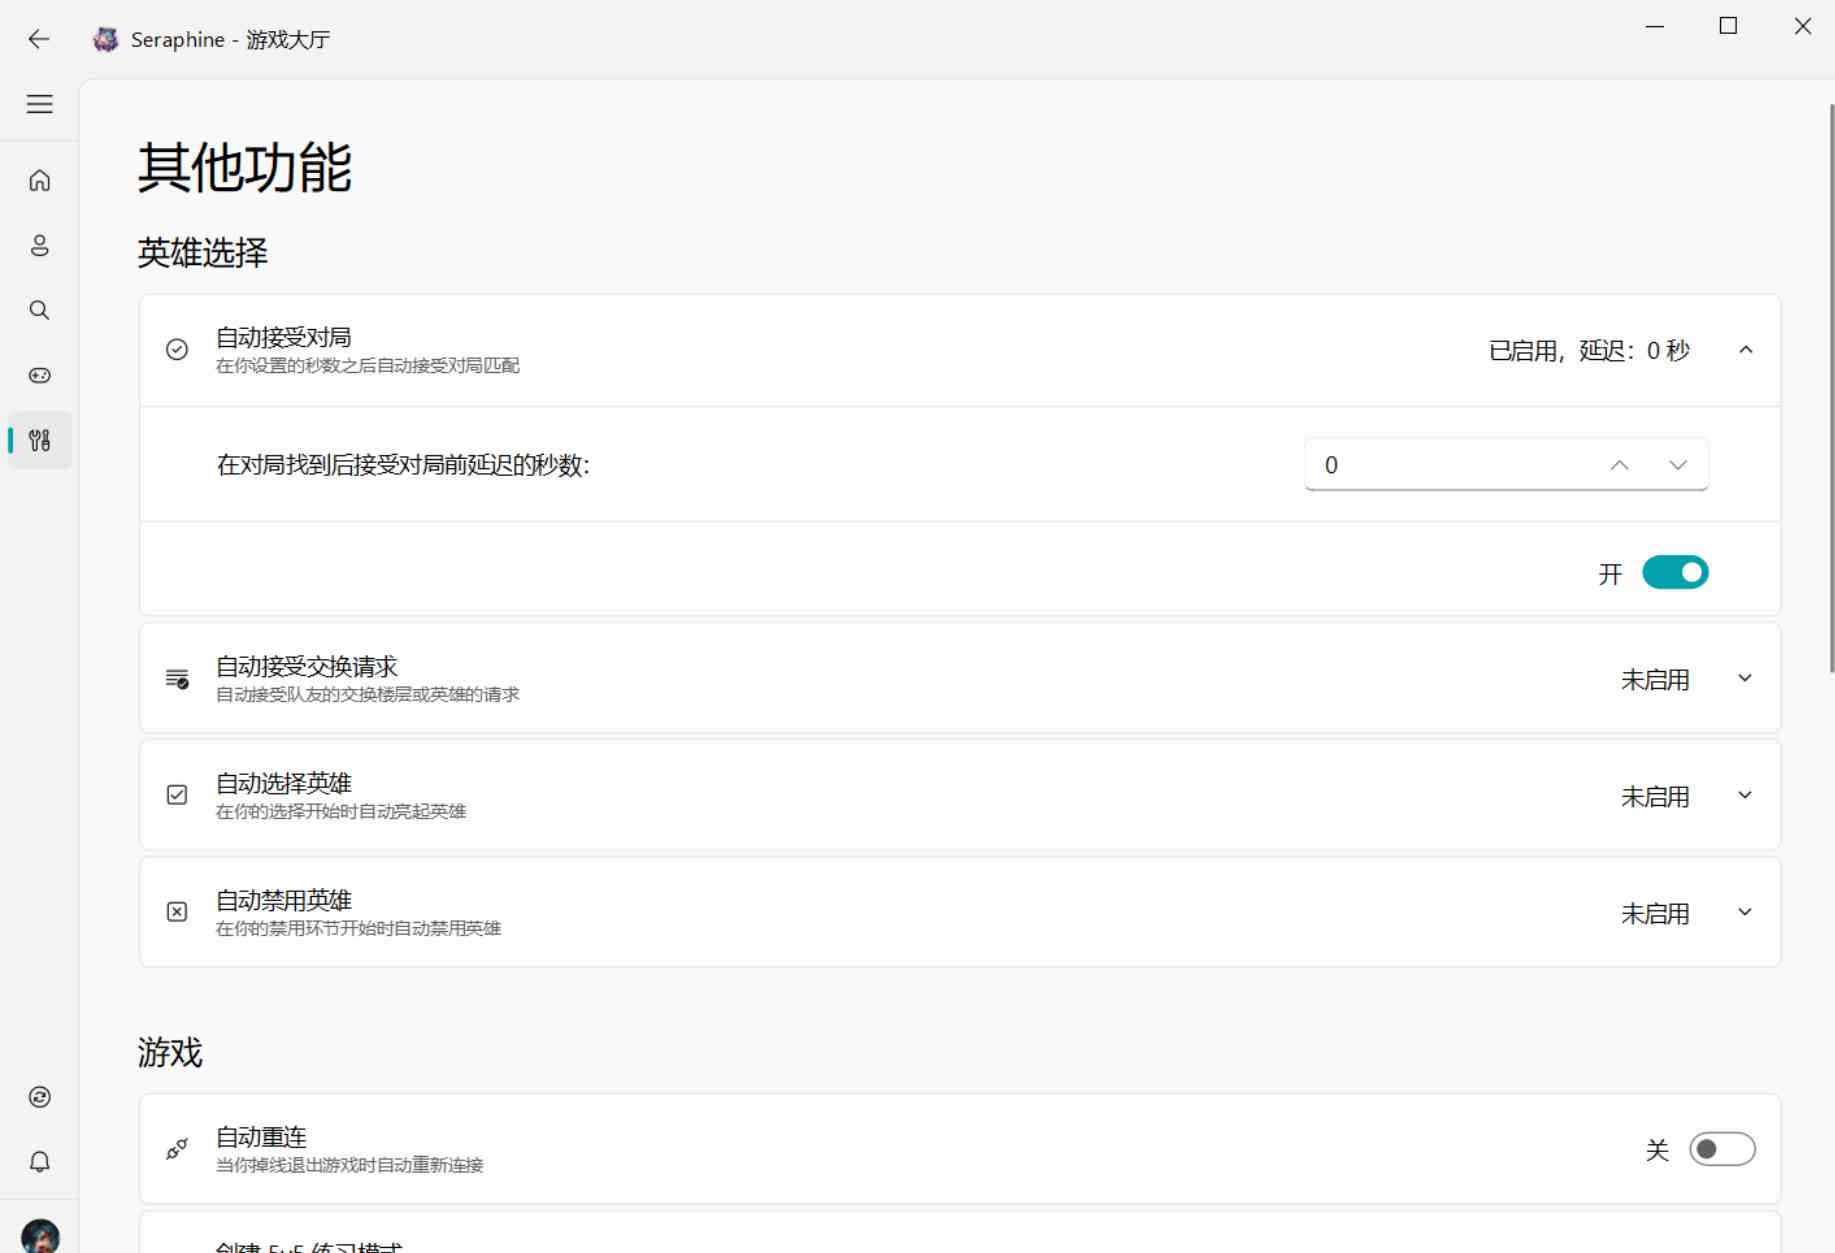Click the auto ban champion X icon
This screenshot has height=1253, width=1835.
click(x=177, y=912)
